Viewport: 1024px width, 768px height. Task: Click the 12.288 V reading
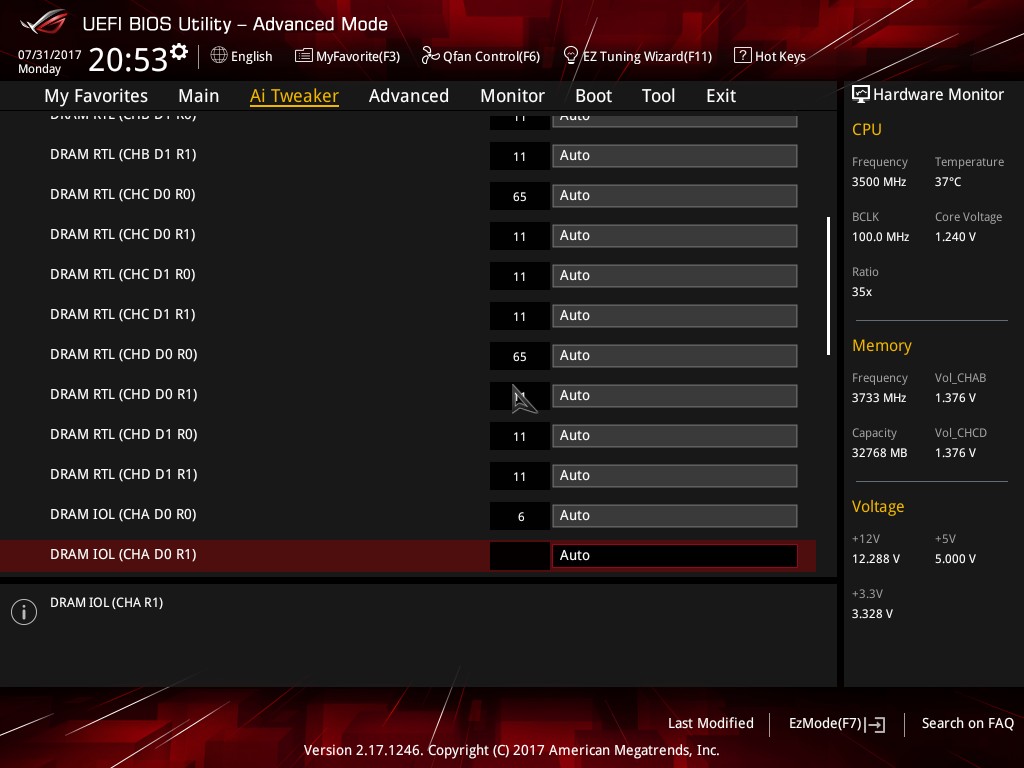(x=876, y=559)
